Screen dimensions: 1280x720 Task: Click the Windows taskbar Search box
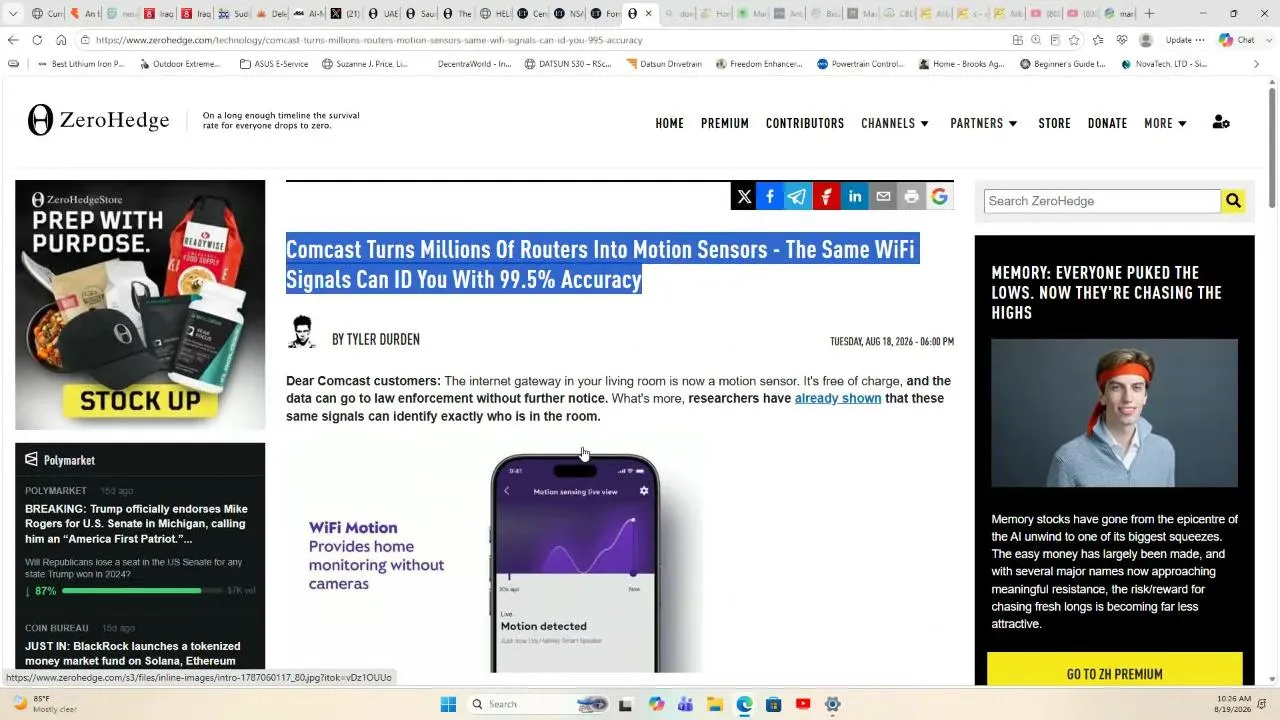coord(538,704)
